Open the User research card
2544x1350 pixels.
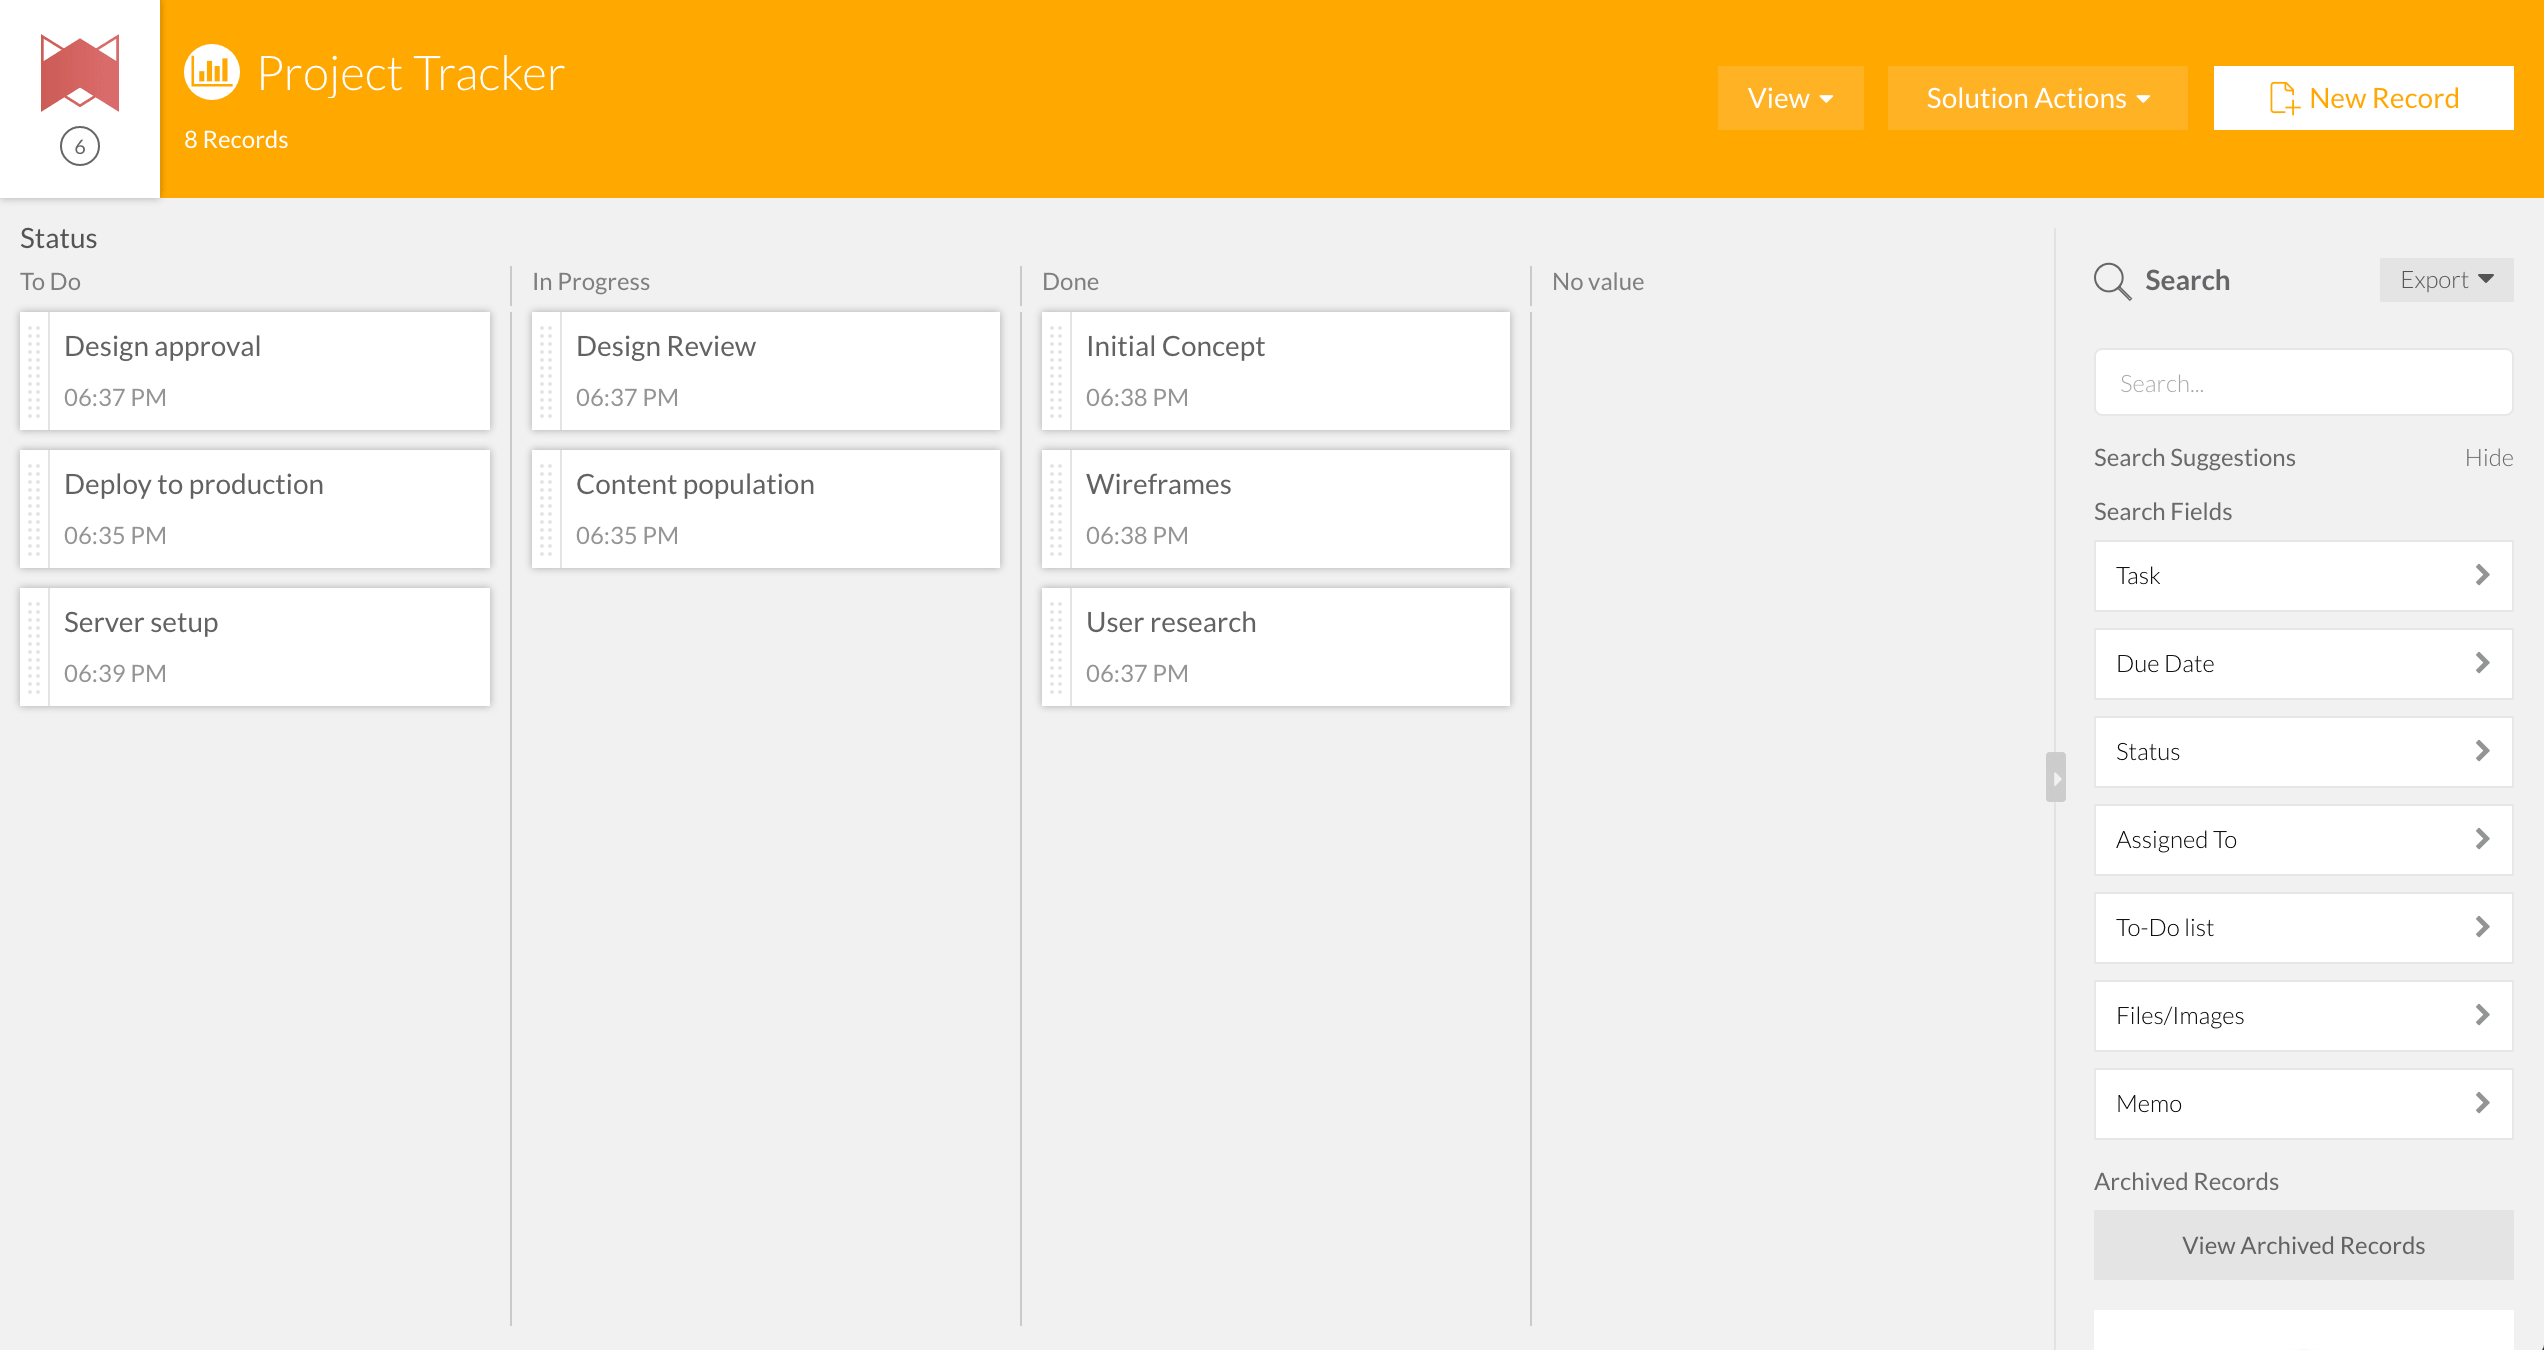click(1276, 647)
